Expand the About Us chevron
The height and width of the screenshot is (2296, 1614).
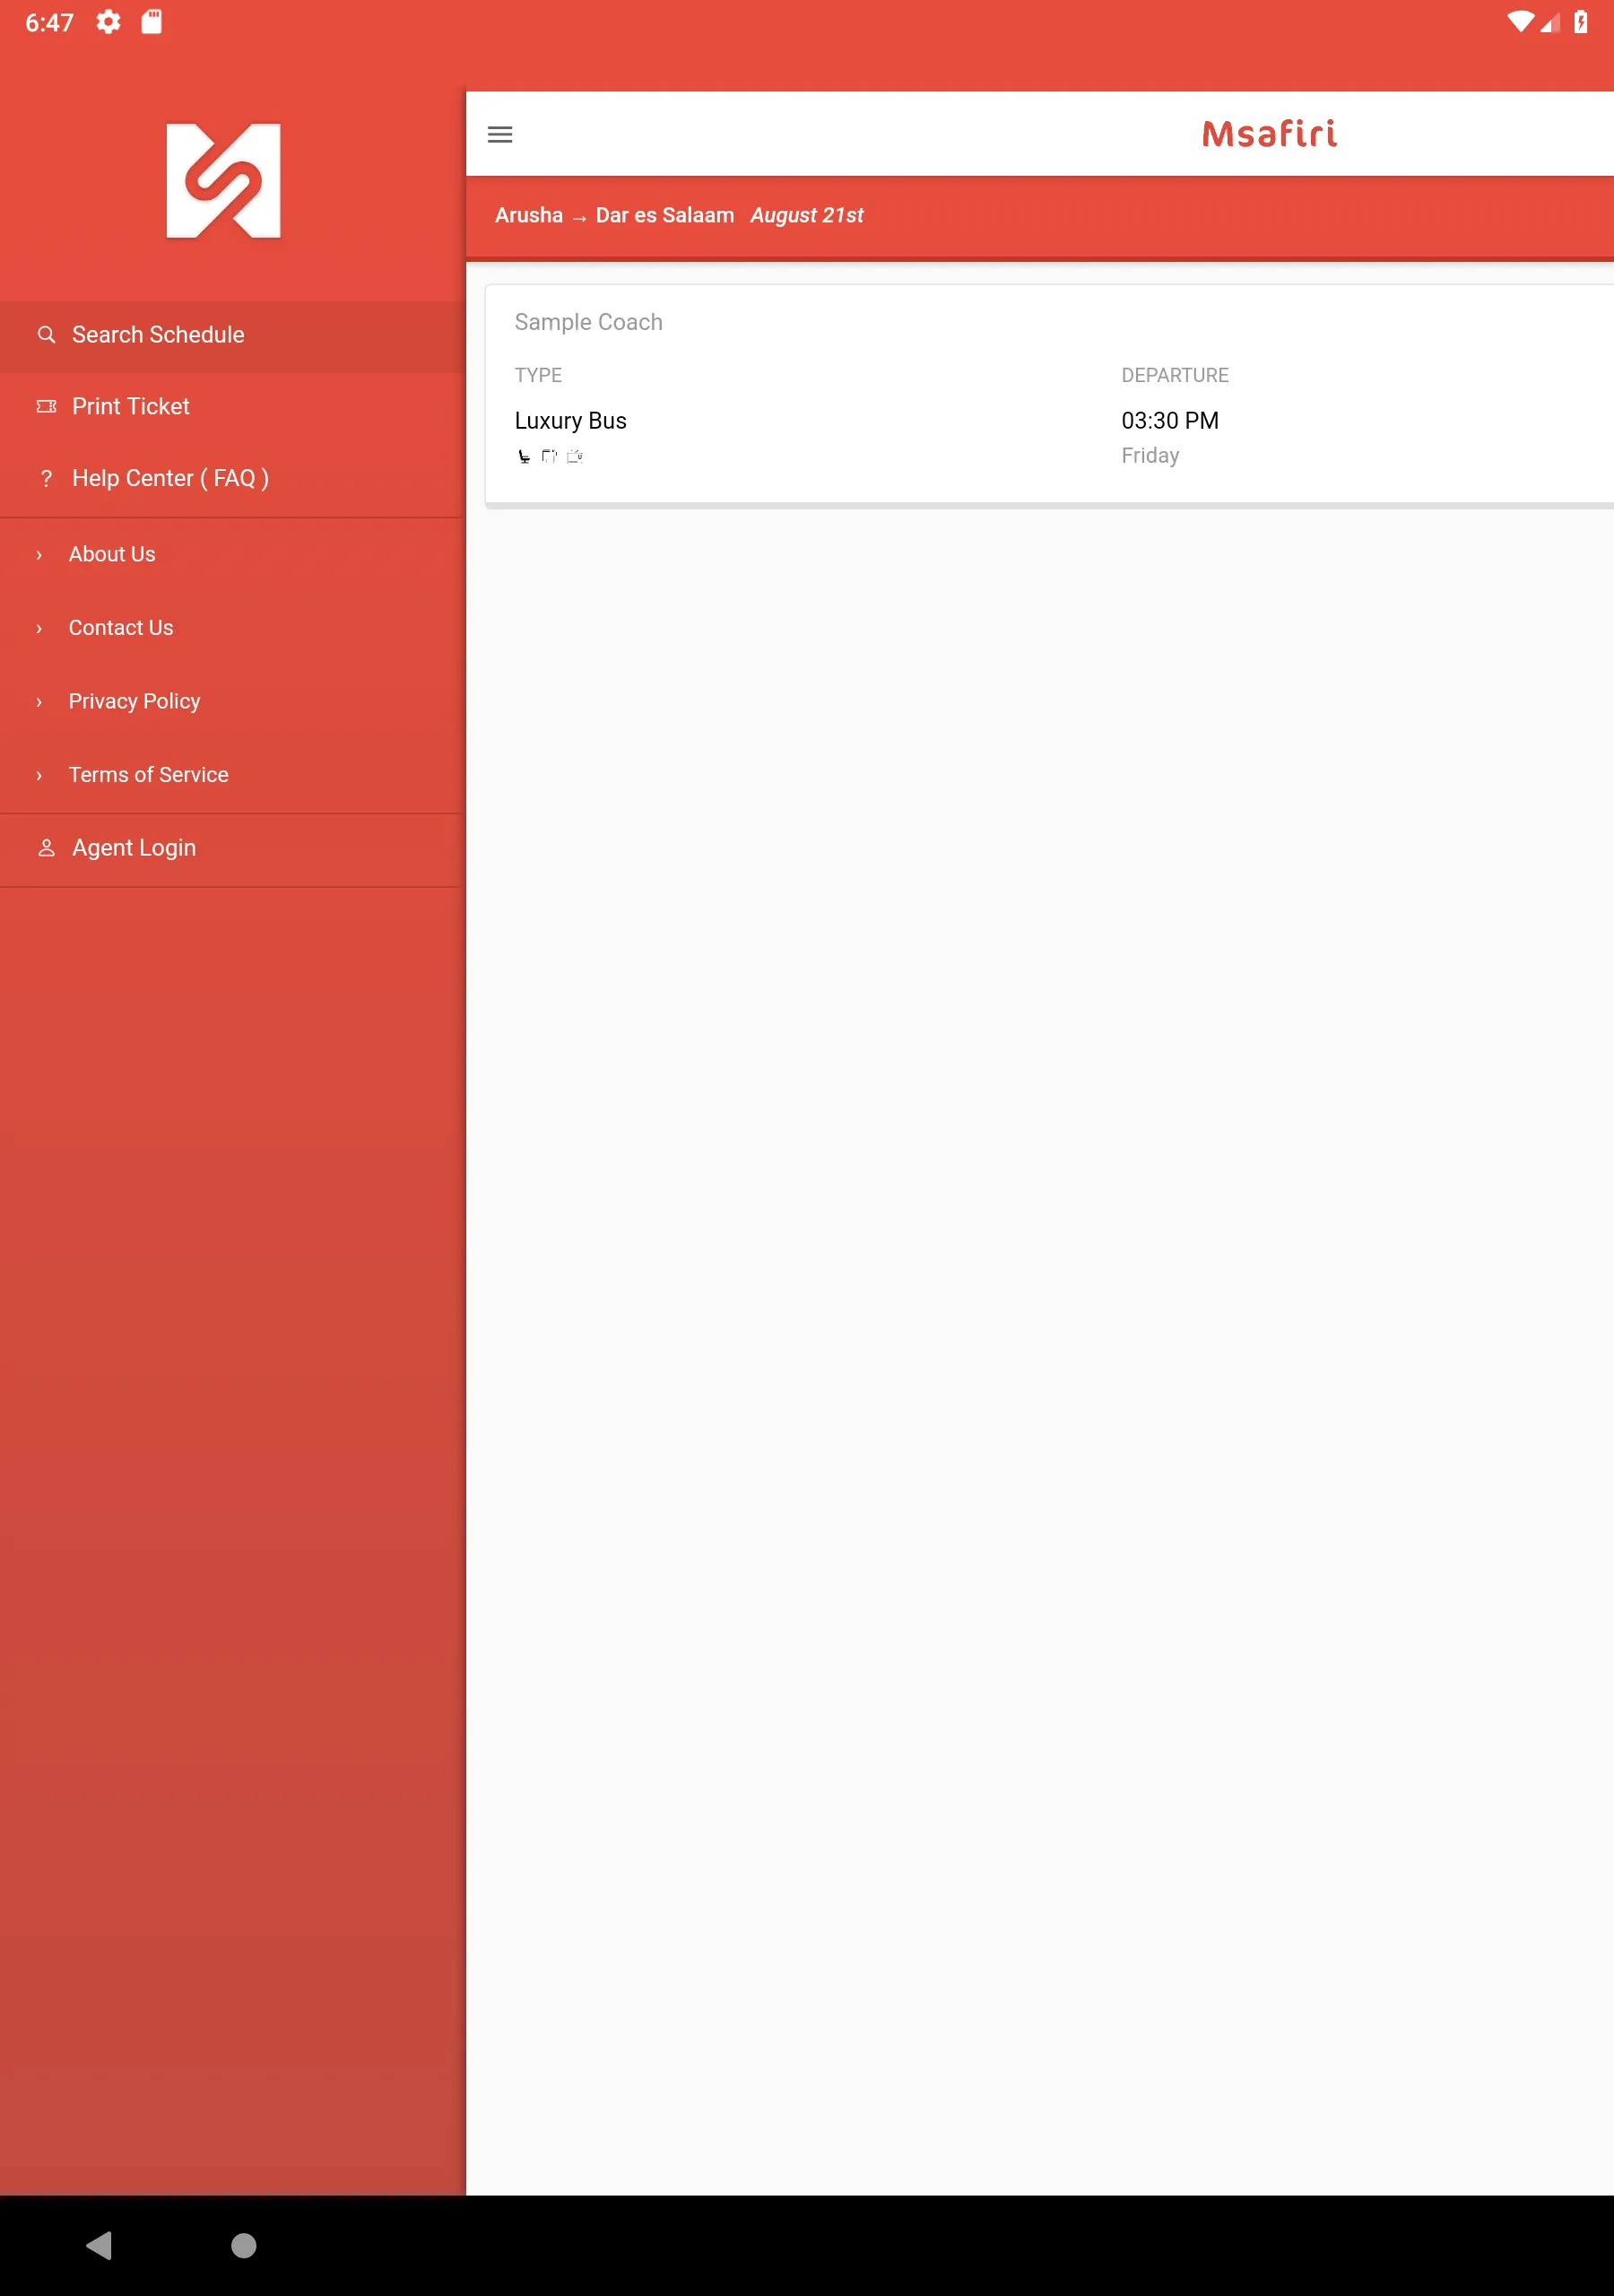coord(39,555)
